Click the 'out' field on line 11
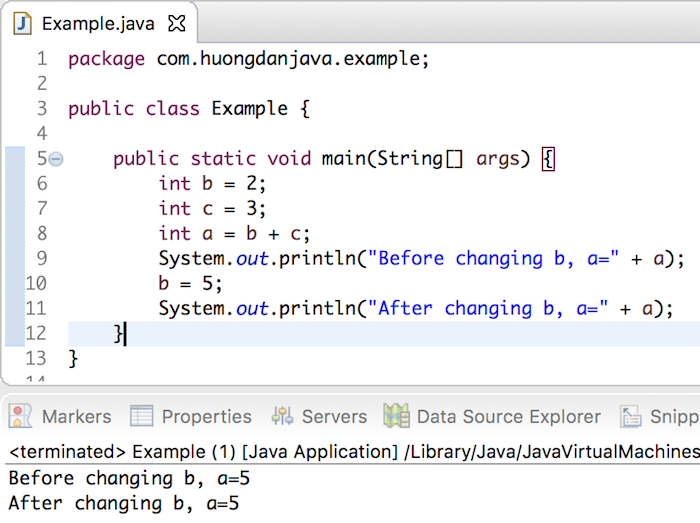 (252, 309)
